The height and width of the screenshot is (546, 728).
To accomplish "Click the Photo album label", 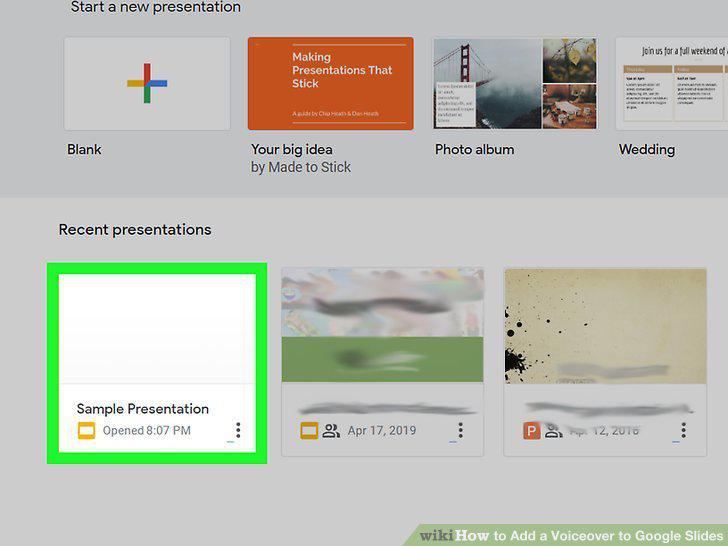I will [x=474, y=150].
